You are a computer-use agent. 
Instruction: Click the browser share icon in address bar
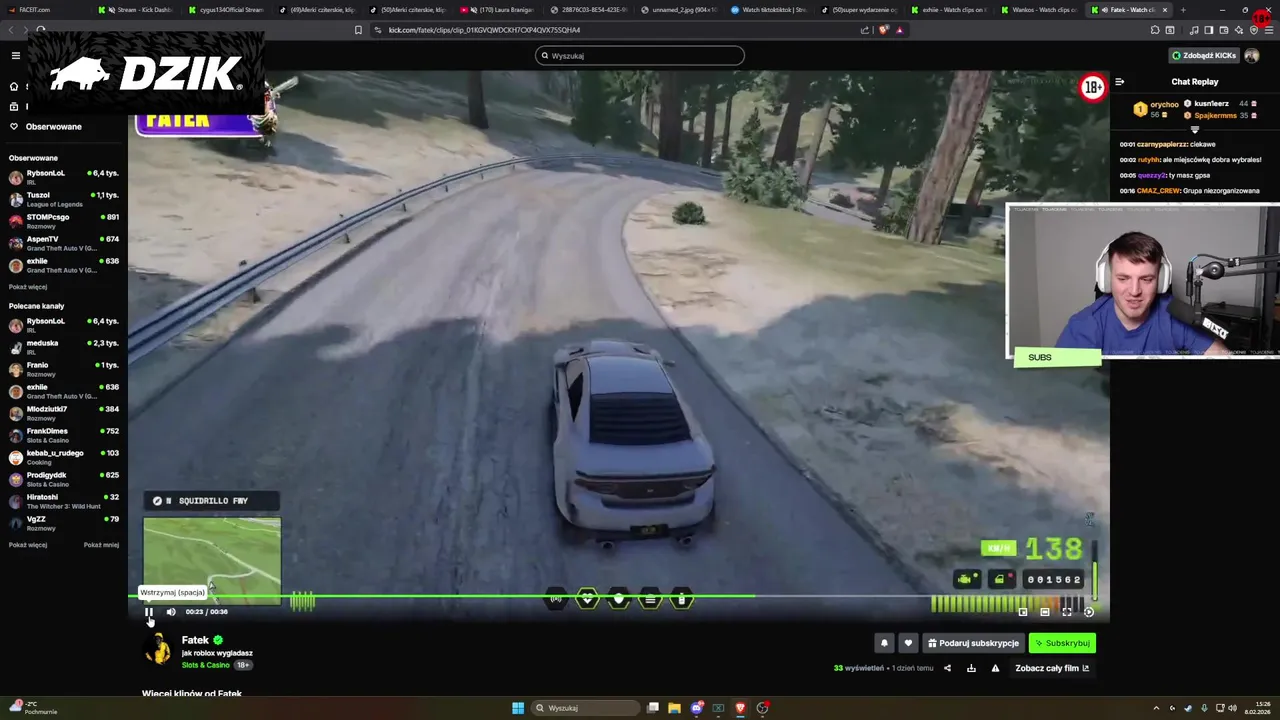[x=865, y=30]
